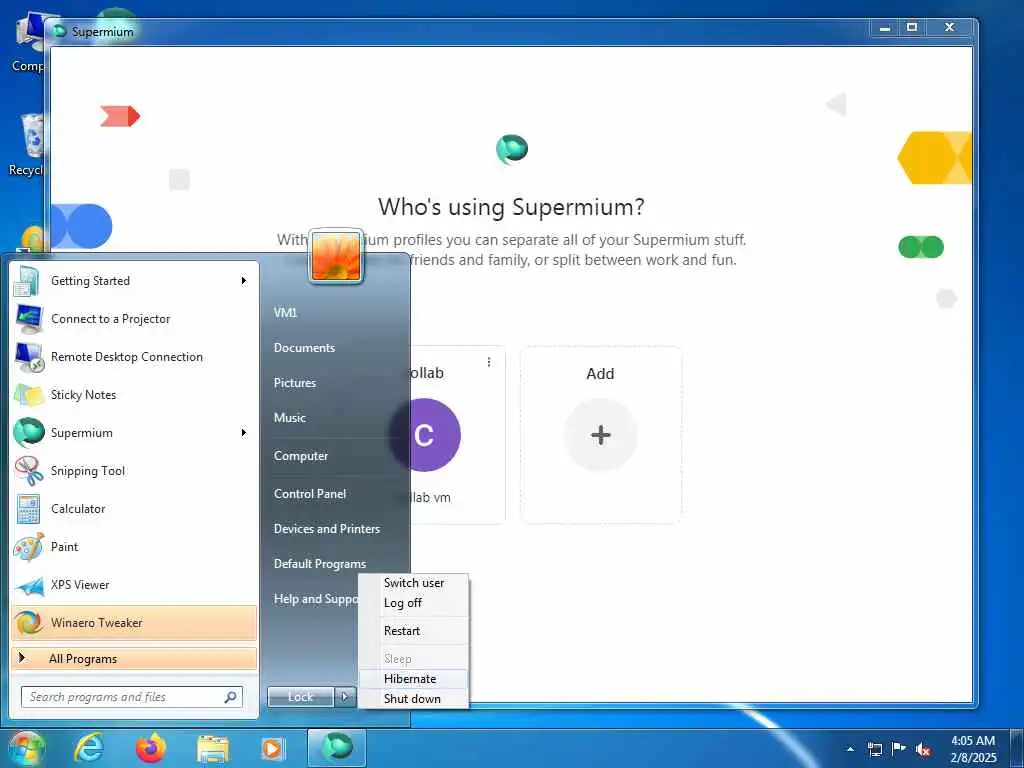Open Windows Media Player on taskbar
Image resolution: width=1024 pixels, height=768 pixels.
tap(272, 749)
